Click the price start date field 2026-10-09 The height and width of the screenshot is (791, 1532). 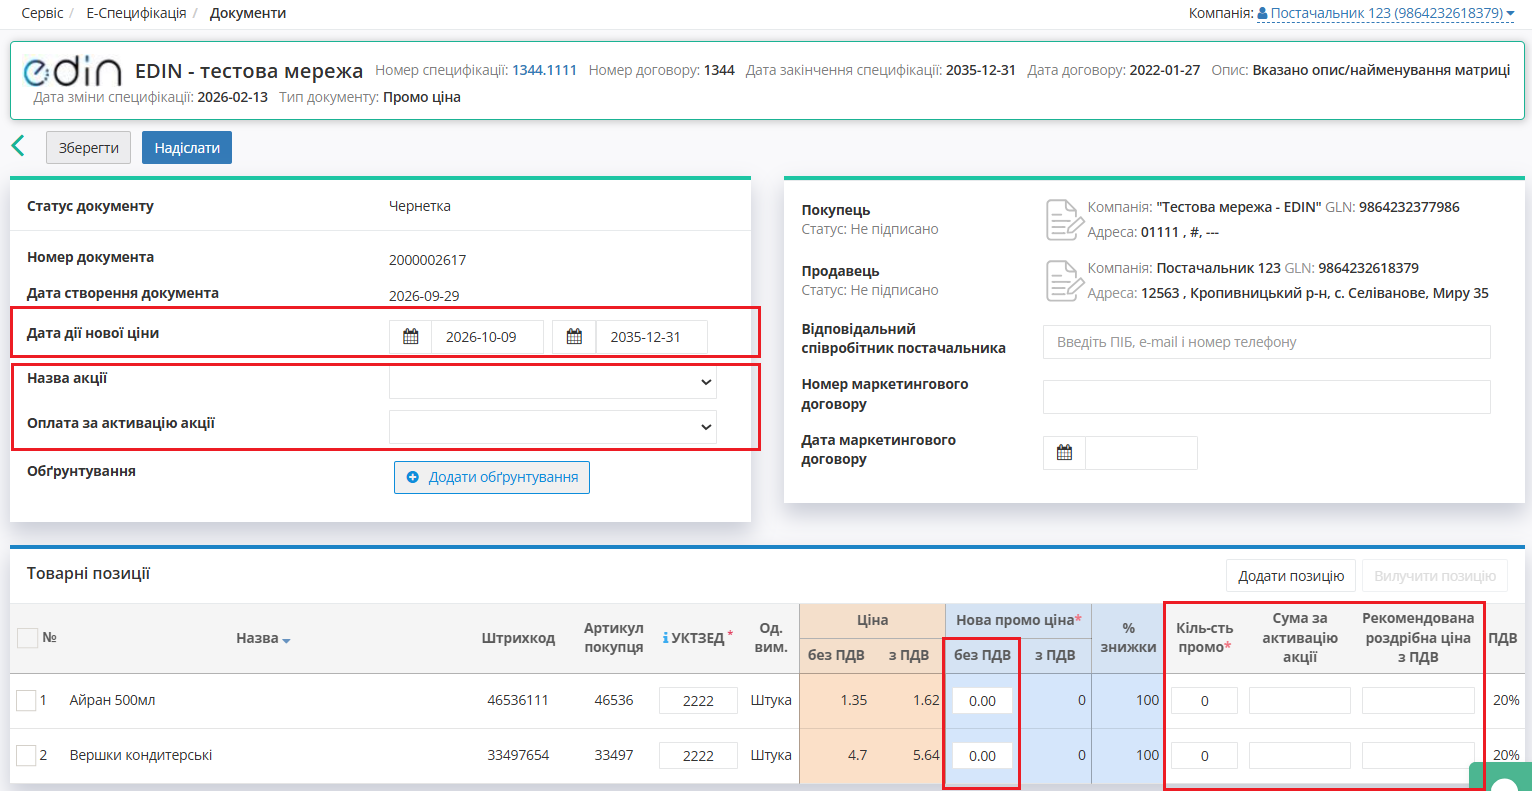[x=487, y=337]
